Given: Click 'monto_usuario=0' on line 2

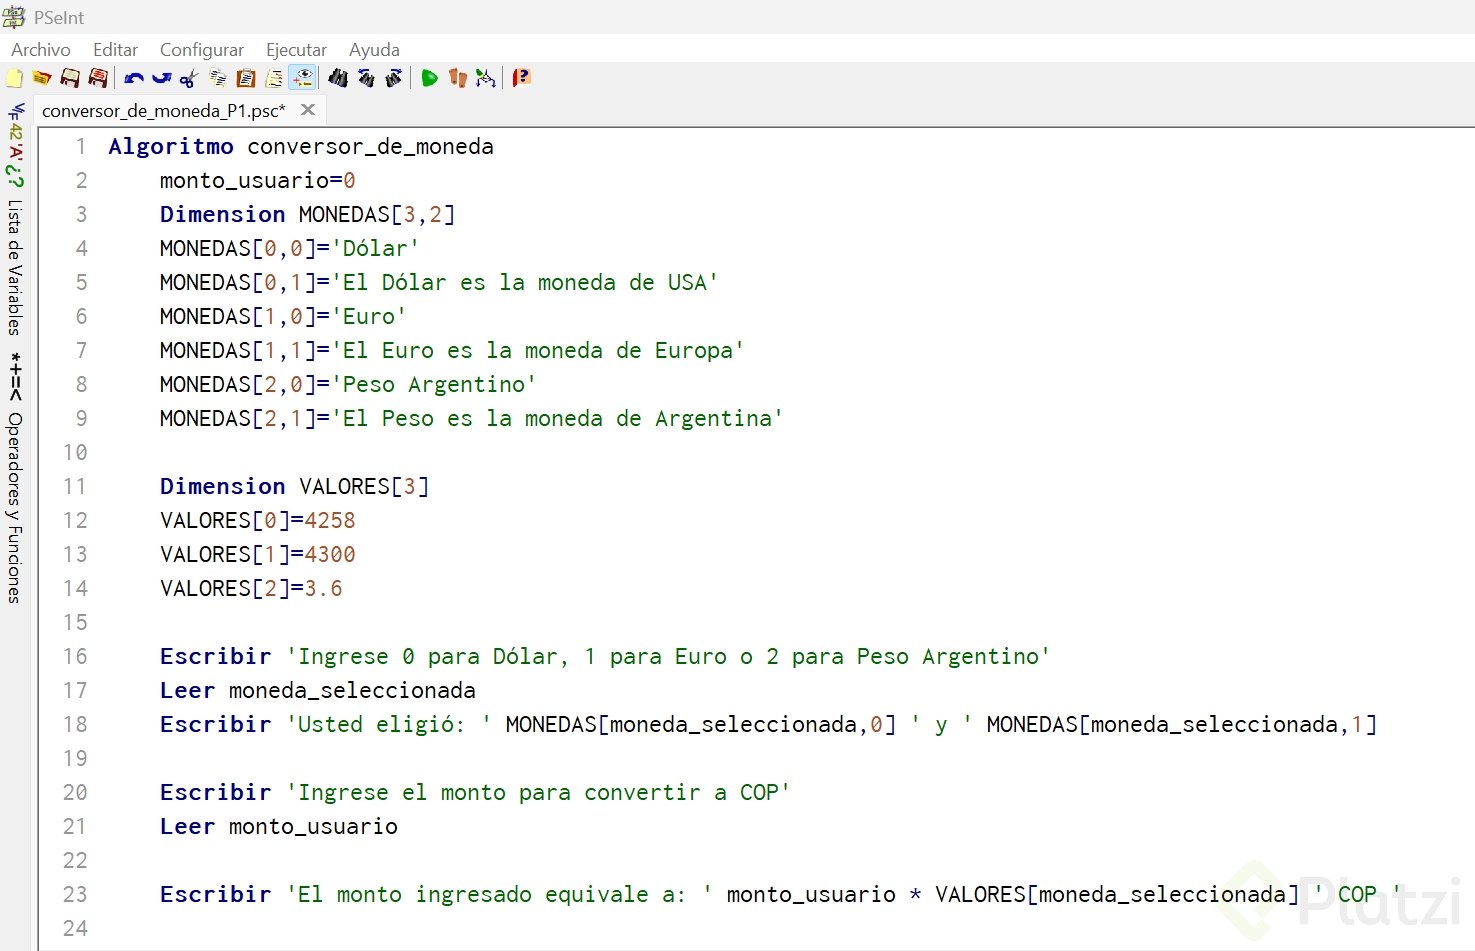Looking at the screenshot, I should 258,181.
